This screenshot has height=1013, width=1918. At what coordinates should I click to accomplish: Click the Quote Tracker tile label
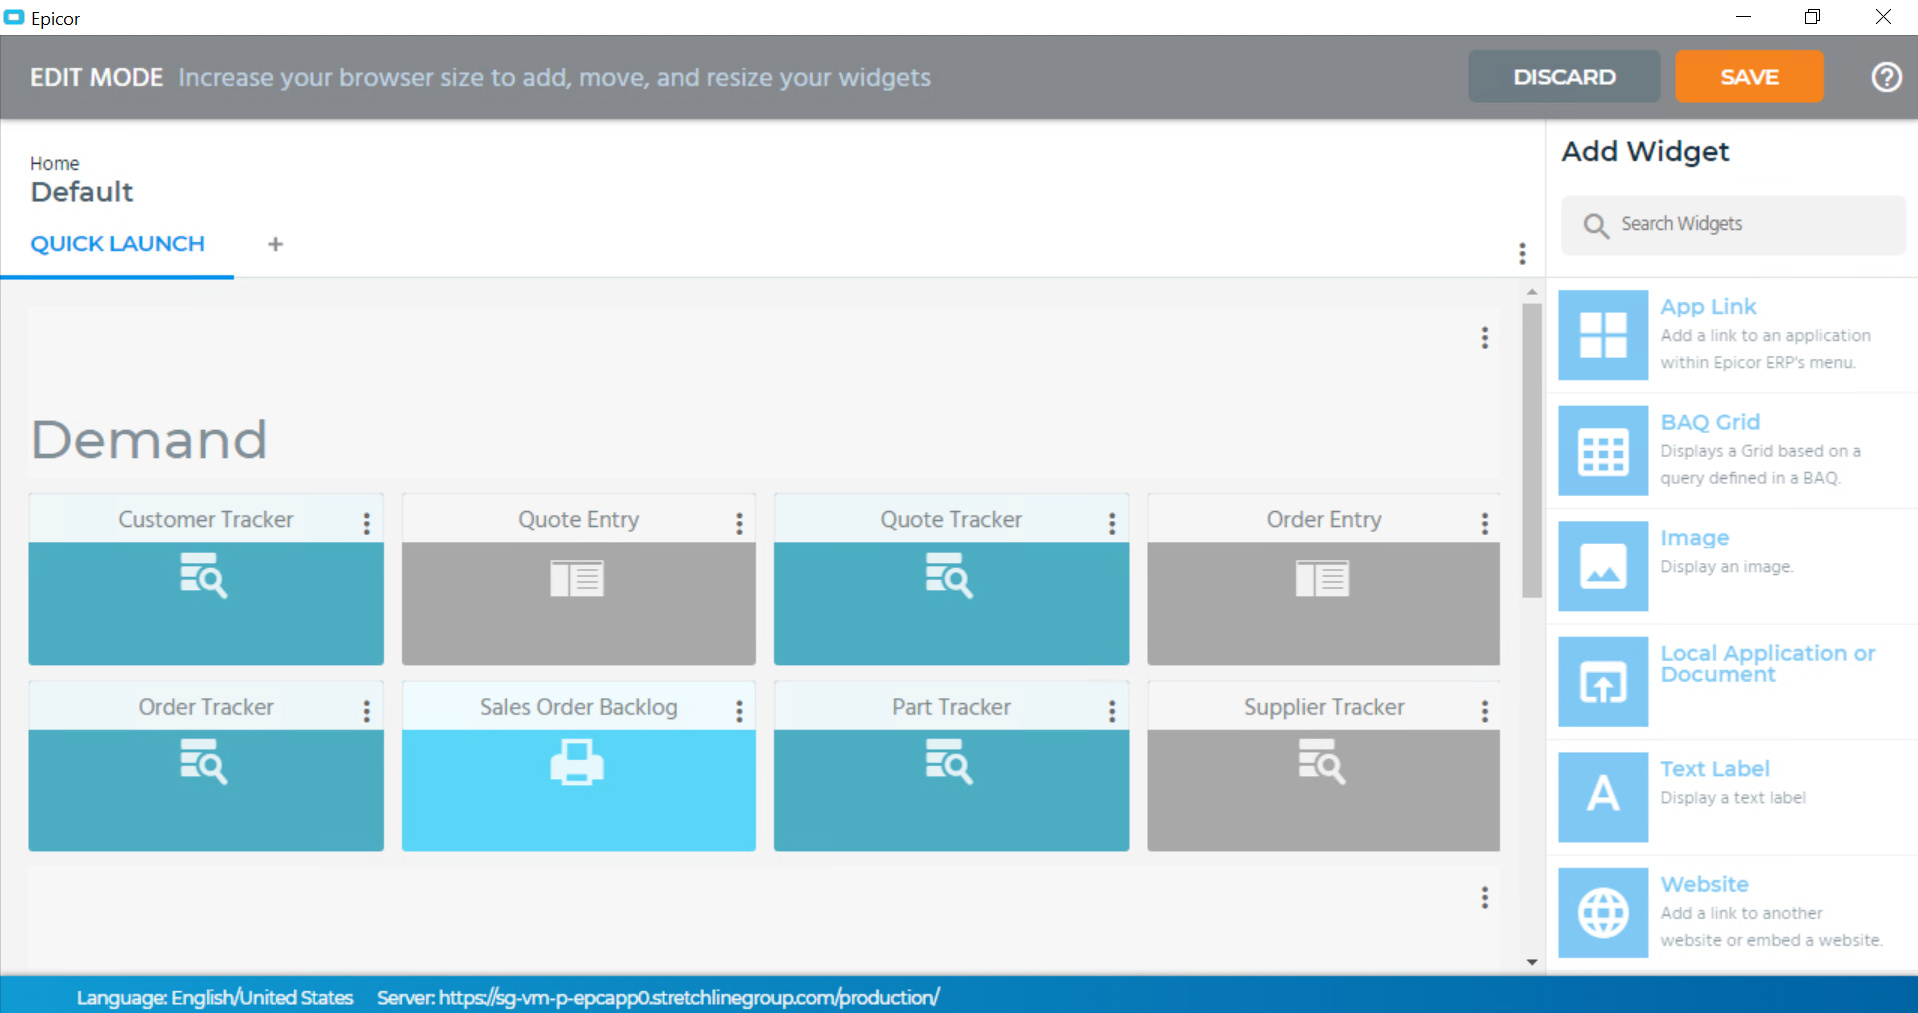coord(951,520)
